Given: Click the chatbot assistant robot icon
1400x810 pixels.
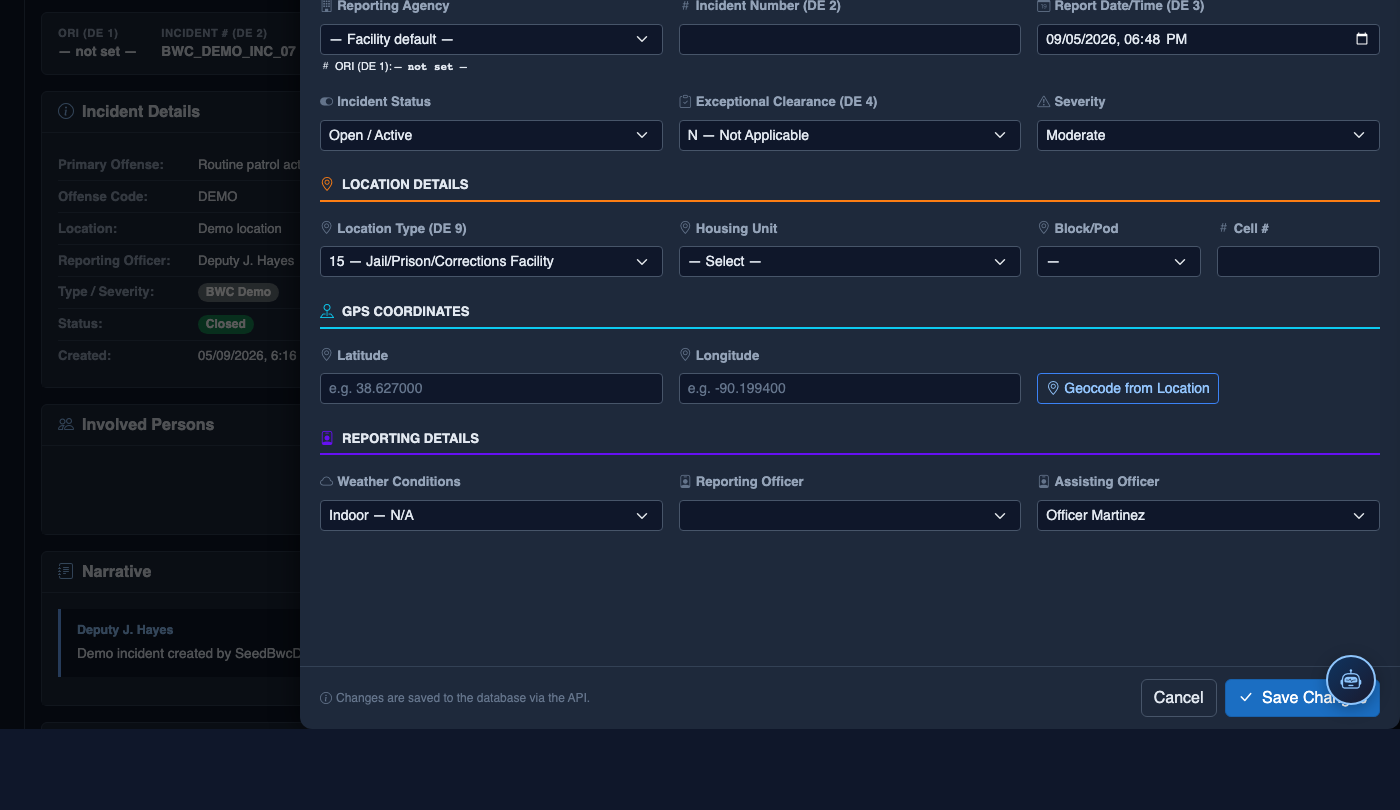Looking at the screenshot, I should 1351,680.
